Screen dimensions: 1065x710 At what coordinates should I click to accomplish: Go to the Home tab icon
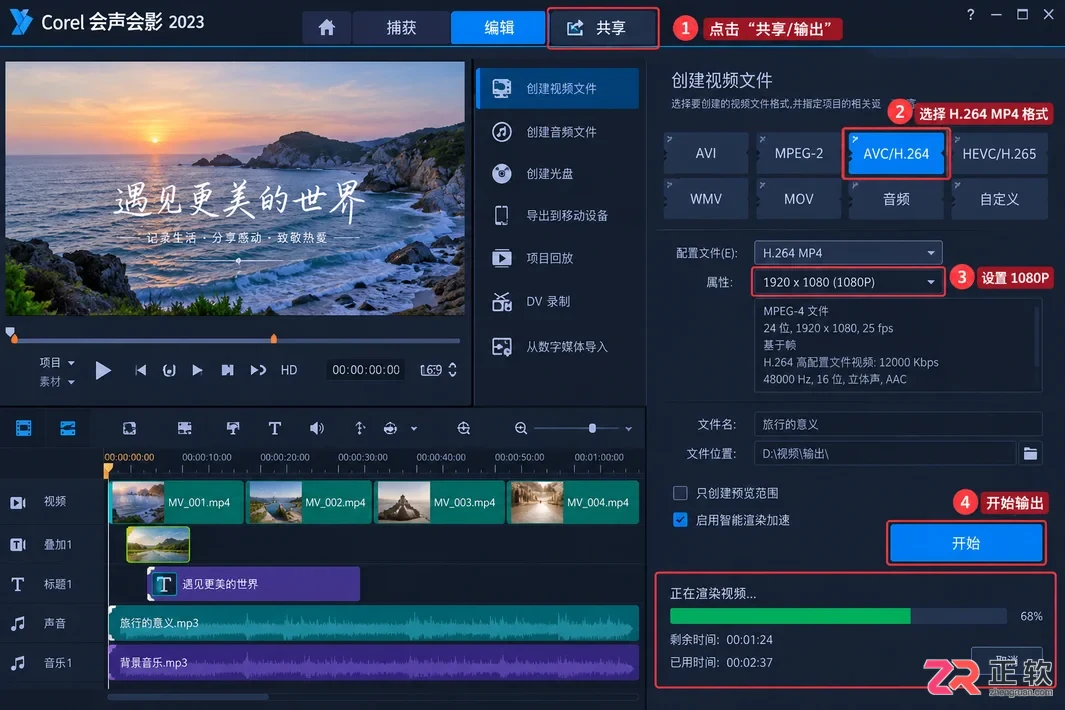(327, 27)
